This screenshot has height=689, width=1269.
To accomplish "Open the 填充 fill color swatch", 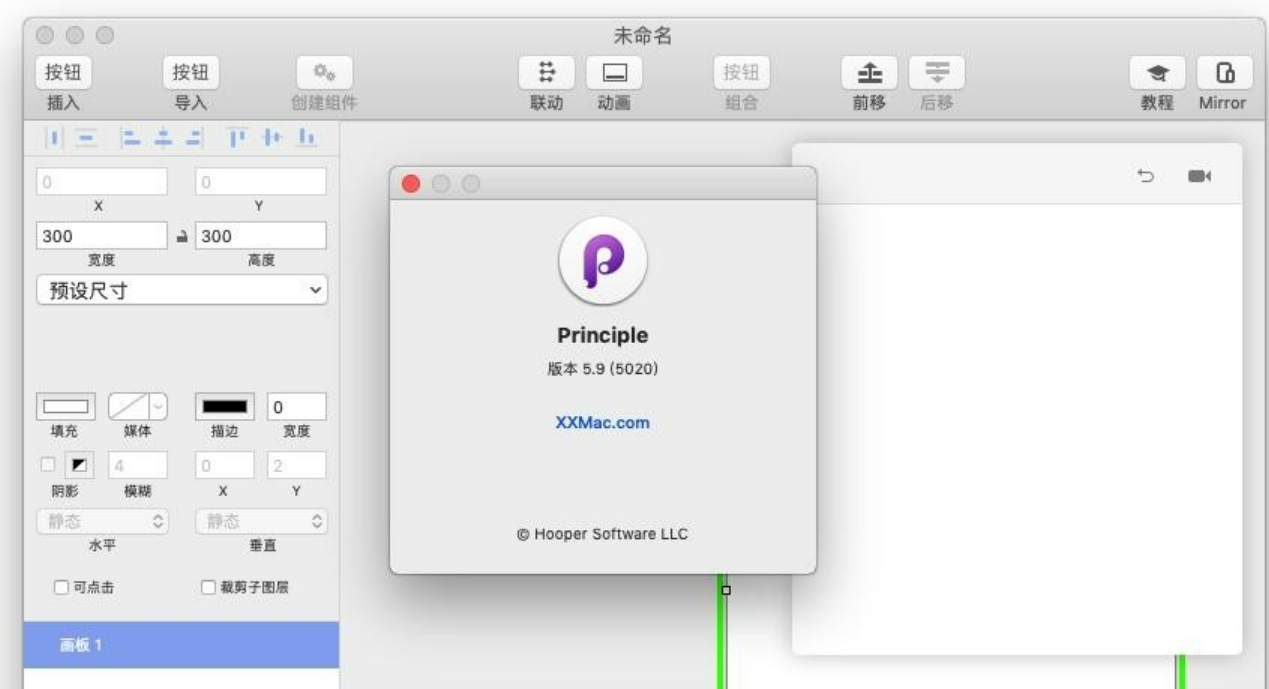I will 66,407.
